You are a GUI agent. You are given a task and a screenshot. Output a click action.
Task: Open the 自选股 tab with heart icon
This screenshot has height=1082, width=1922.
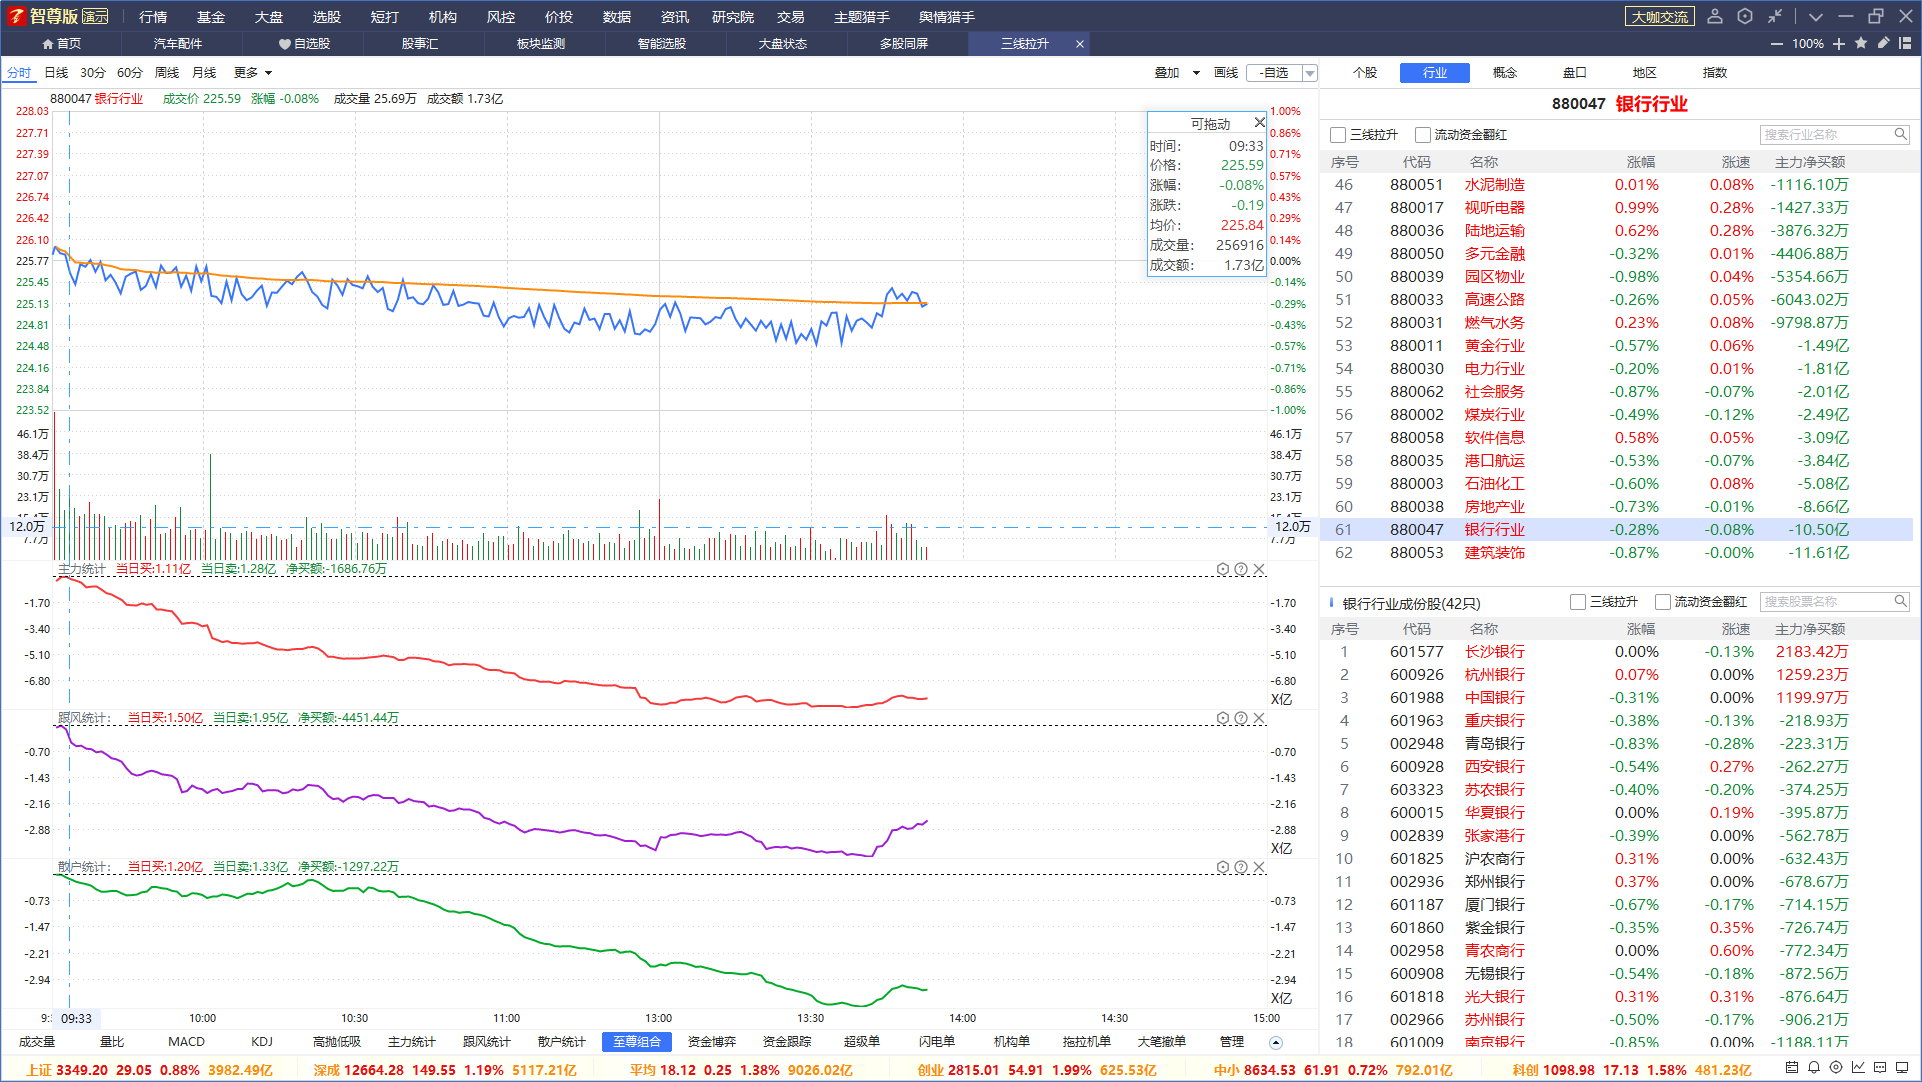(x=304, y=44)
